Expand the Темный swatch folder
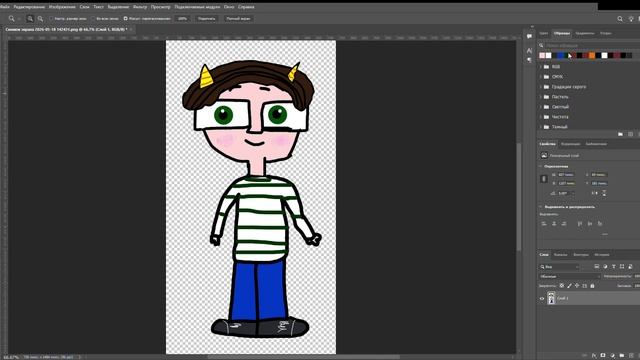 (541, 127)
